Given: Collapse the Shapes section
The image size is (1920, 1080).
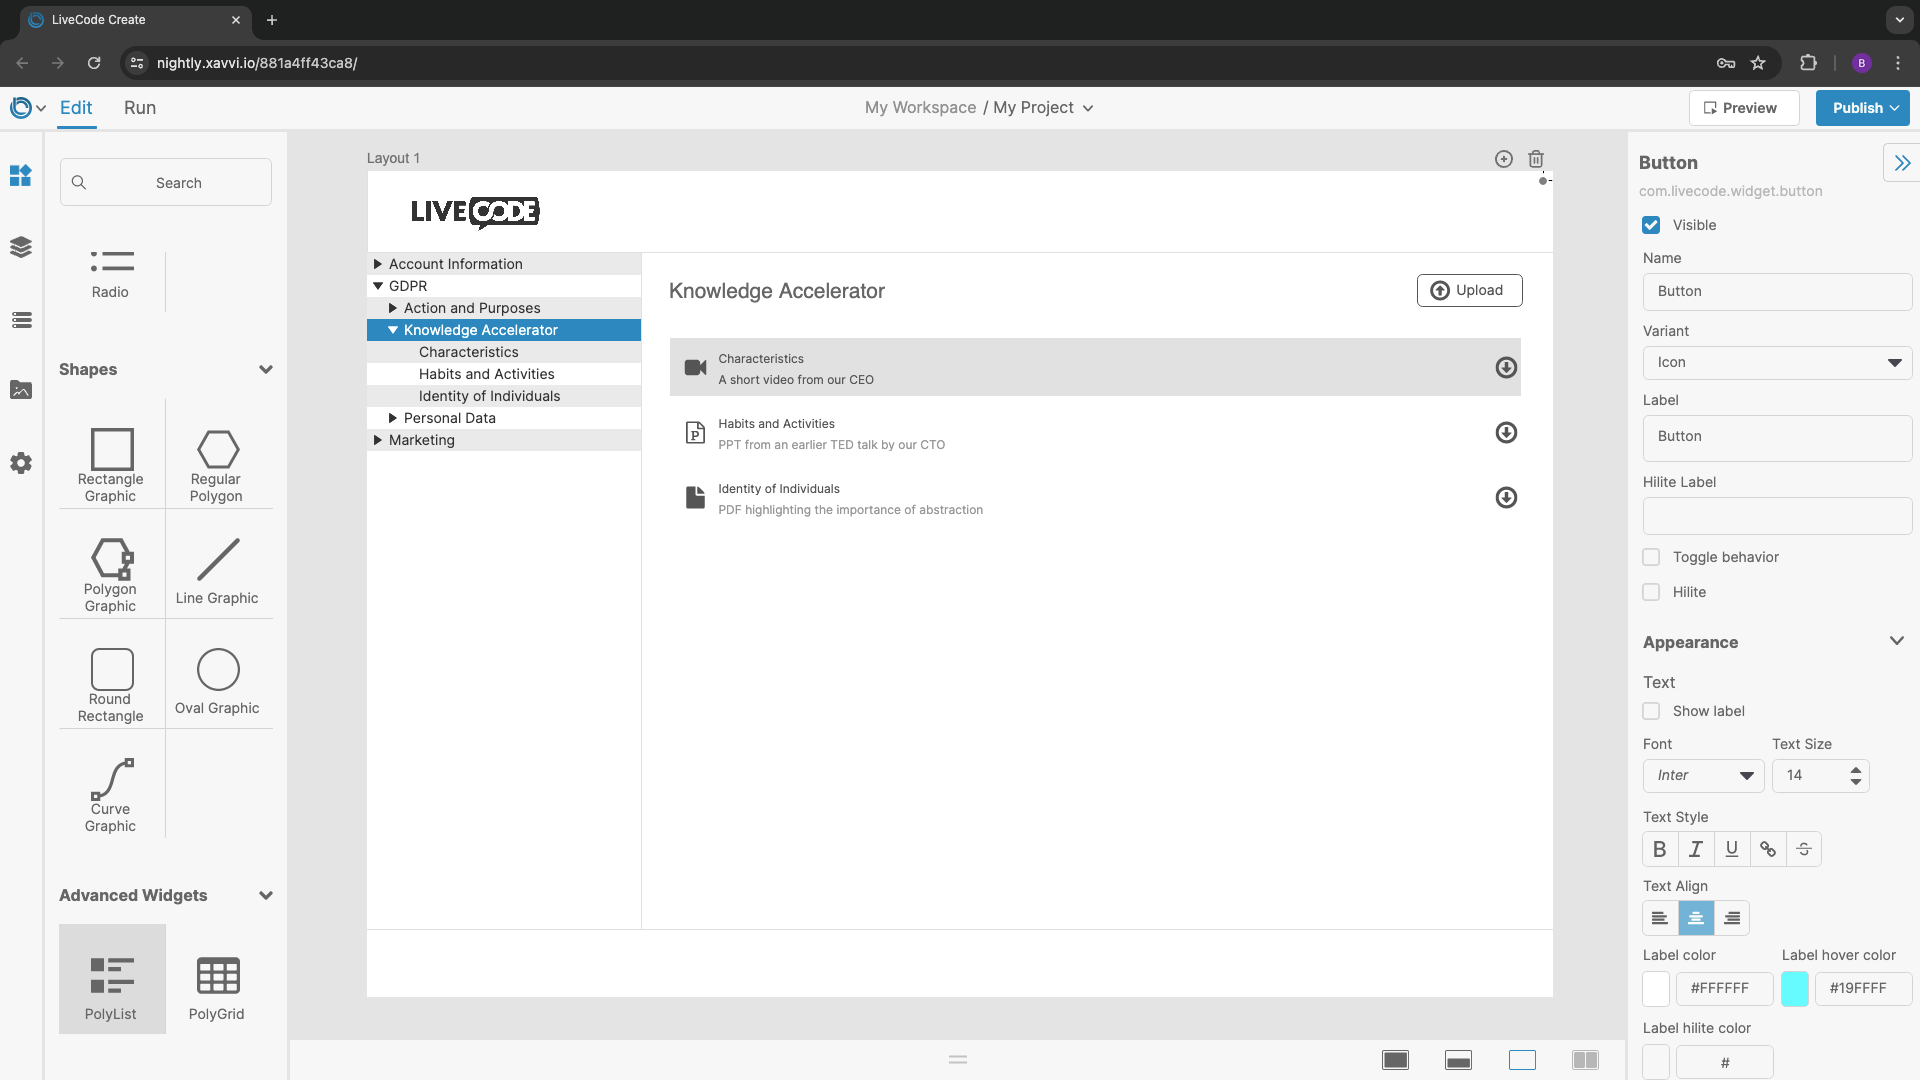Looking at the screenshot, I should (266, 370).
